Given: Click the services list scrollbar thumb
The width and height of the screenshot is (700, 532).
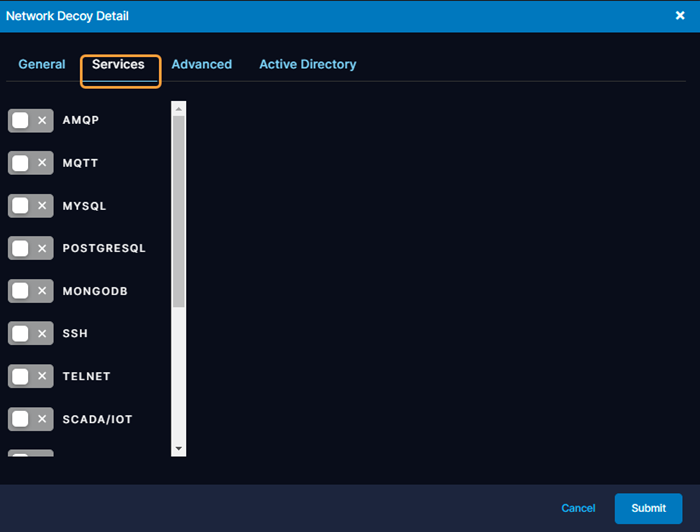Looking at the screenshot, I should (179, 210).
